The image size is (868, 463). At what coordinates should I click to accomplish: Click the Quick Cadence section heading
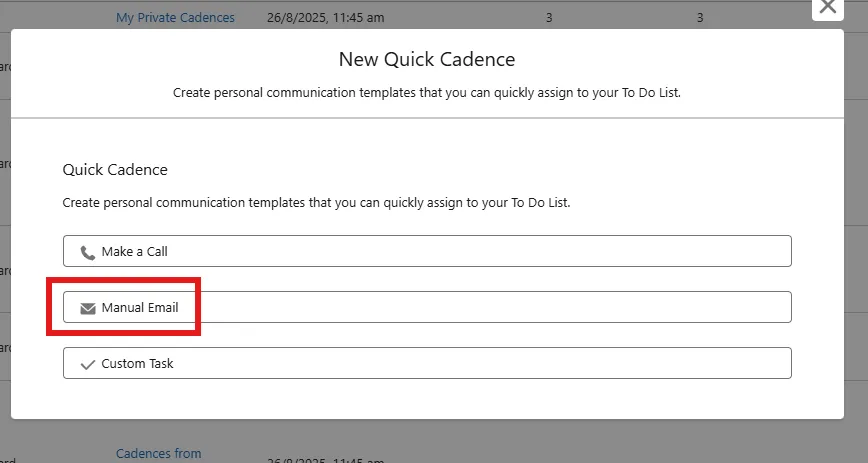(x=115, y=170)
